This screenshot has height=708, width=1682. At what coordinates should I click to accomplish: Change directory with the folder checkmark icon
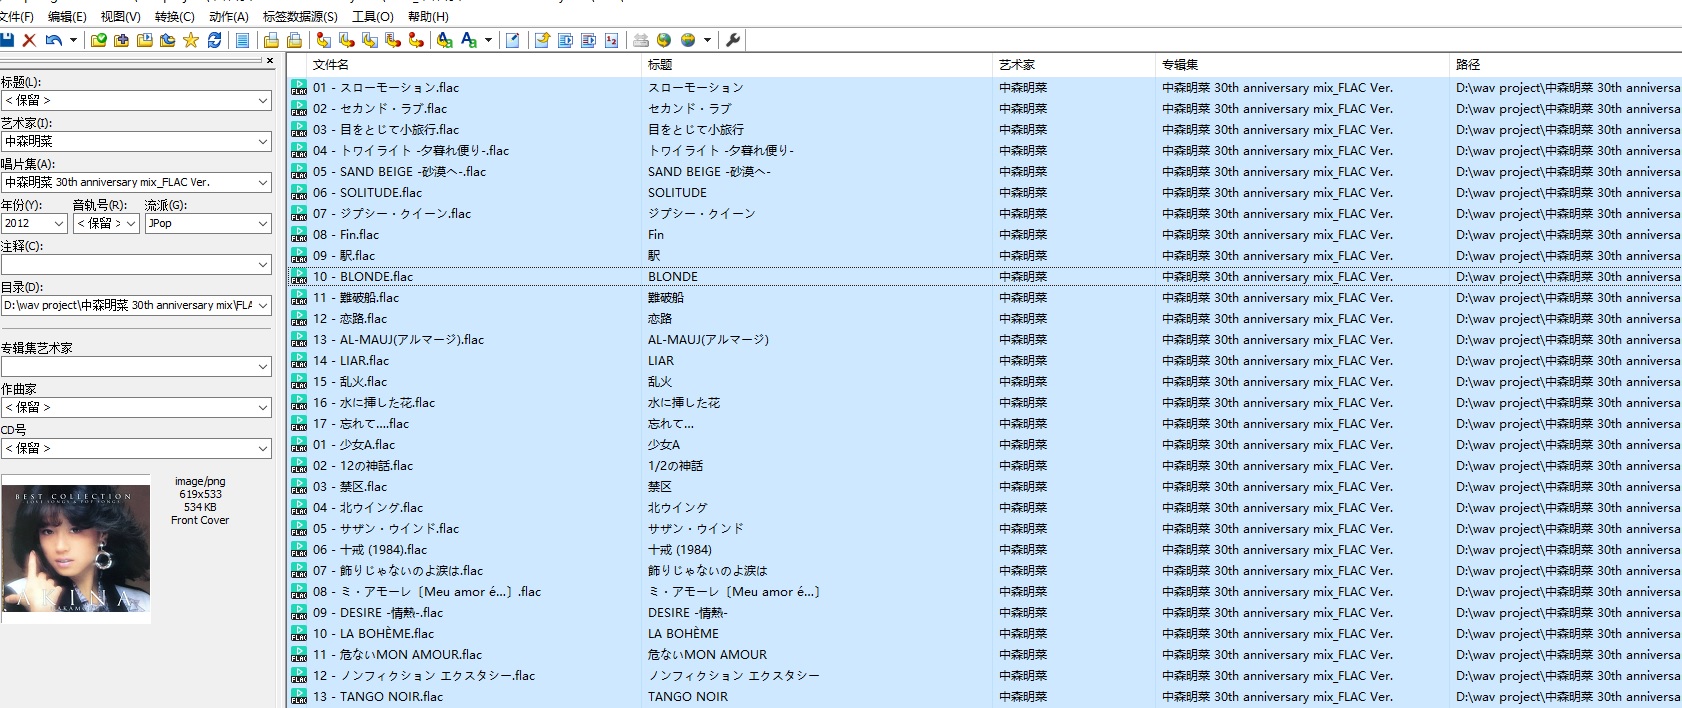(x=98, y=40)
